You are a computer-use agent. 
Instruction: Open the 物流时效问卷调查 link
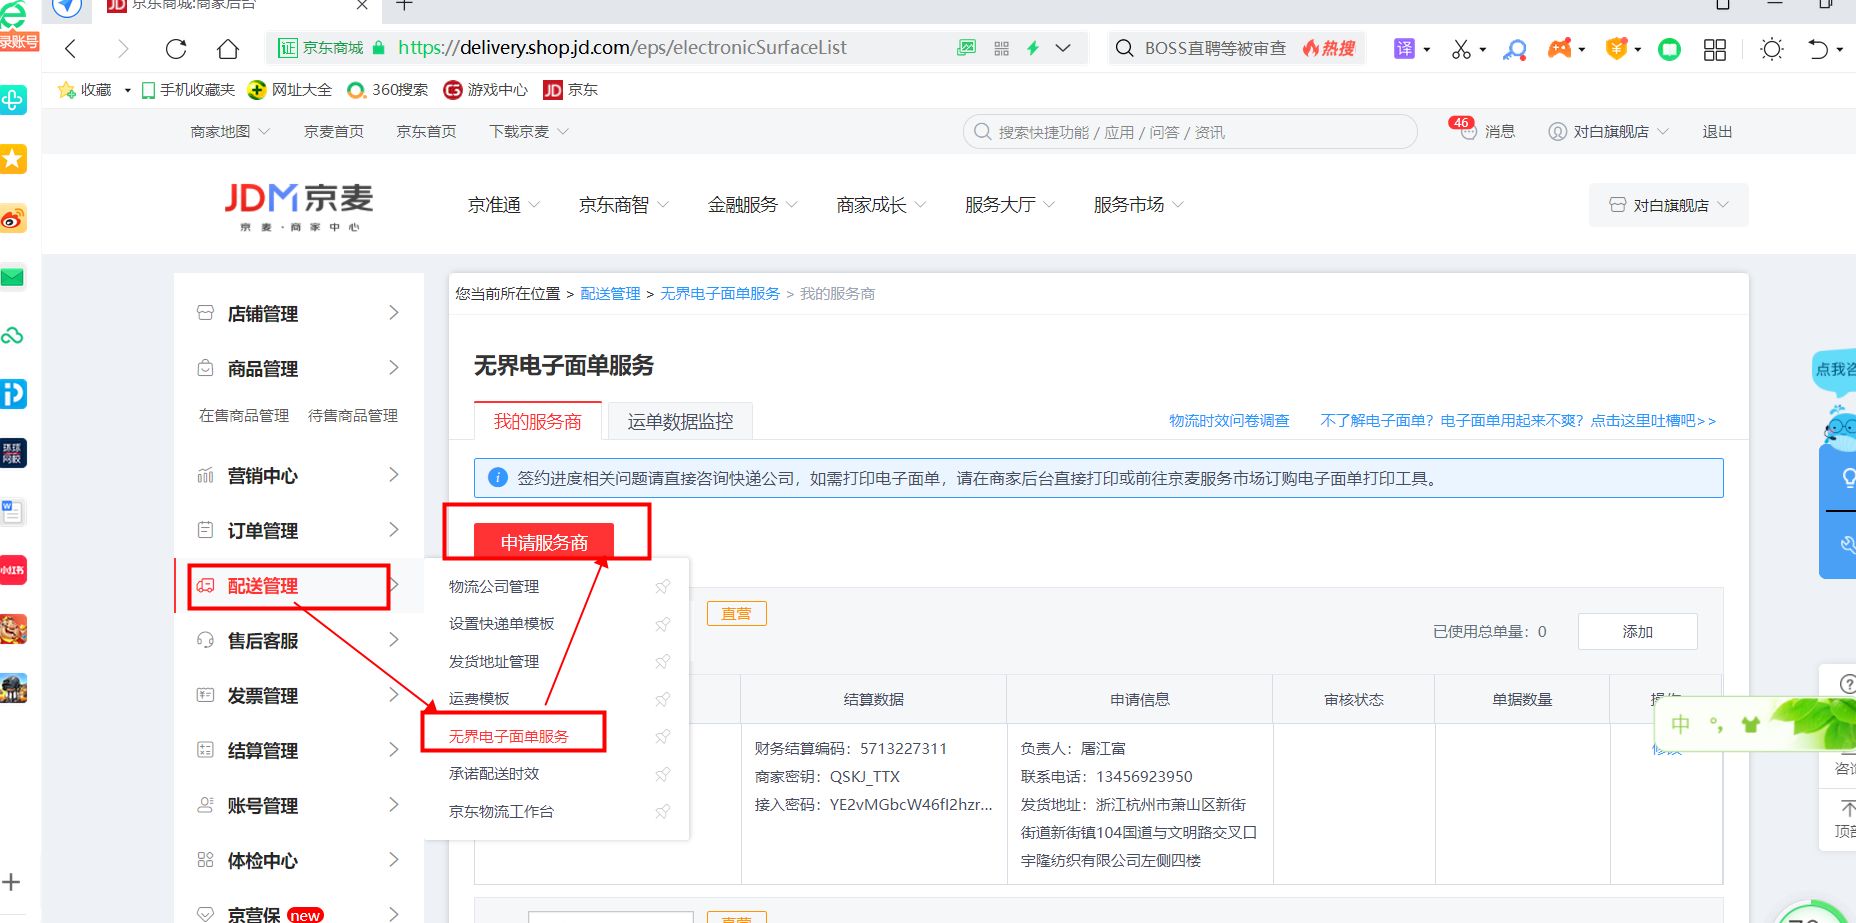1229,421
